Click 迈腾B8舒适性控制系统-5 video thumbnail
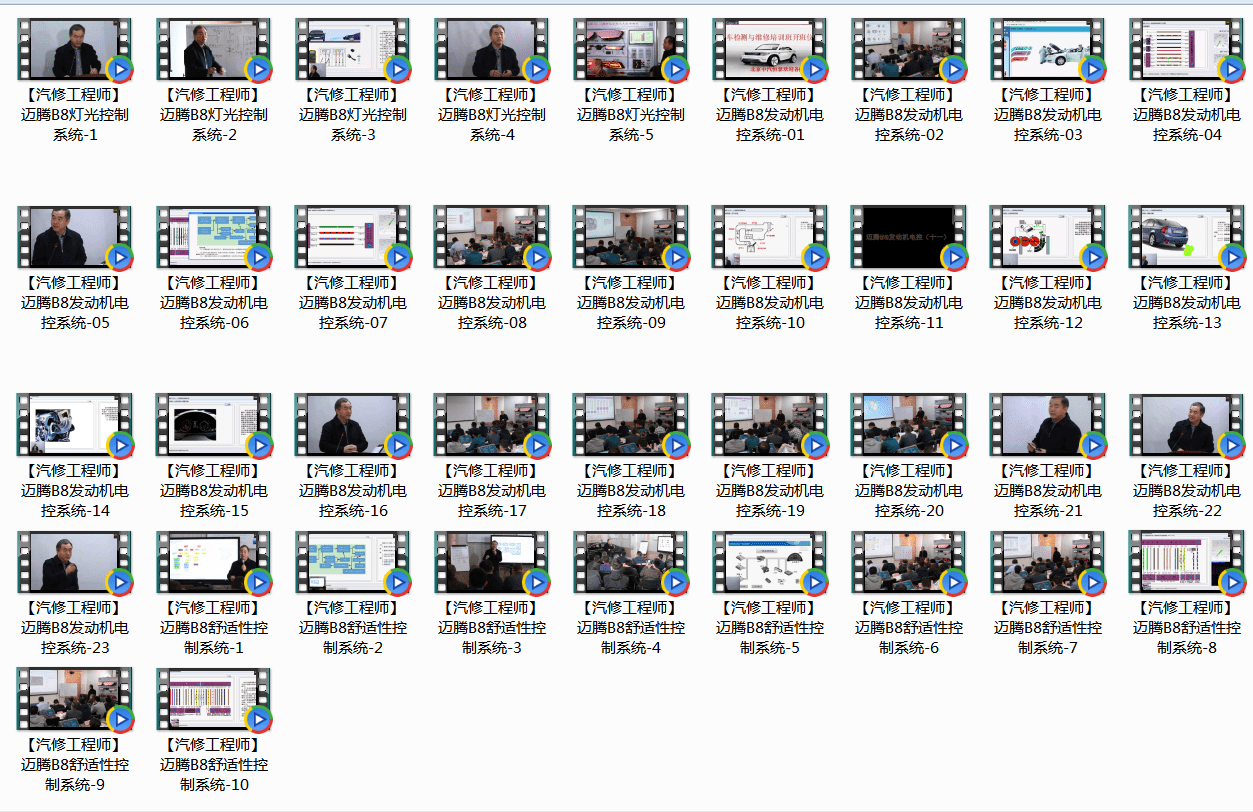 (x=769, y=562)
